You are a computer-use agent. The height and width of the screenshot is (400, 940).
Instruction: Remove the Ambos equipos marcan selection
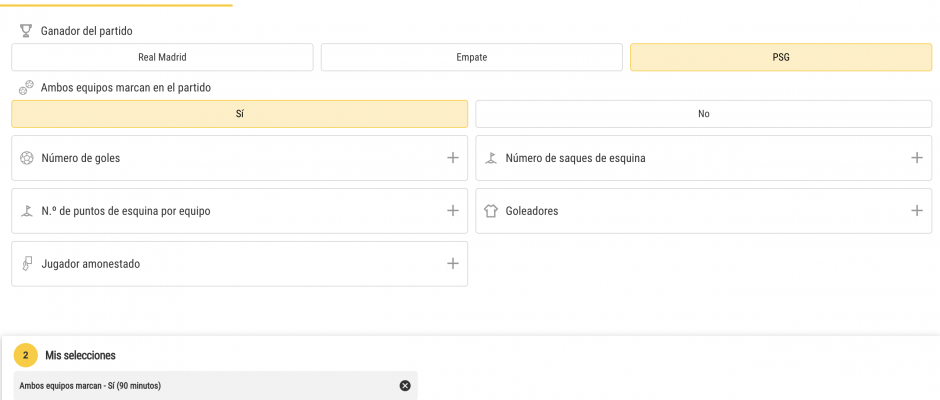405,386
